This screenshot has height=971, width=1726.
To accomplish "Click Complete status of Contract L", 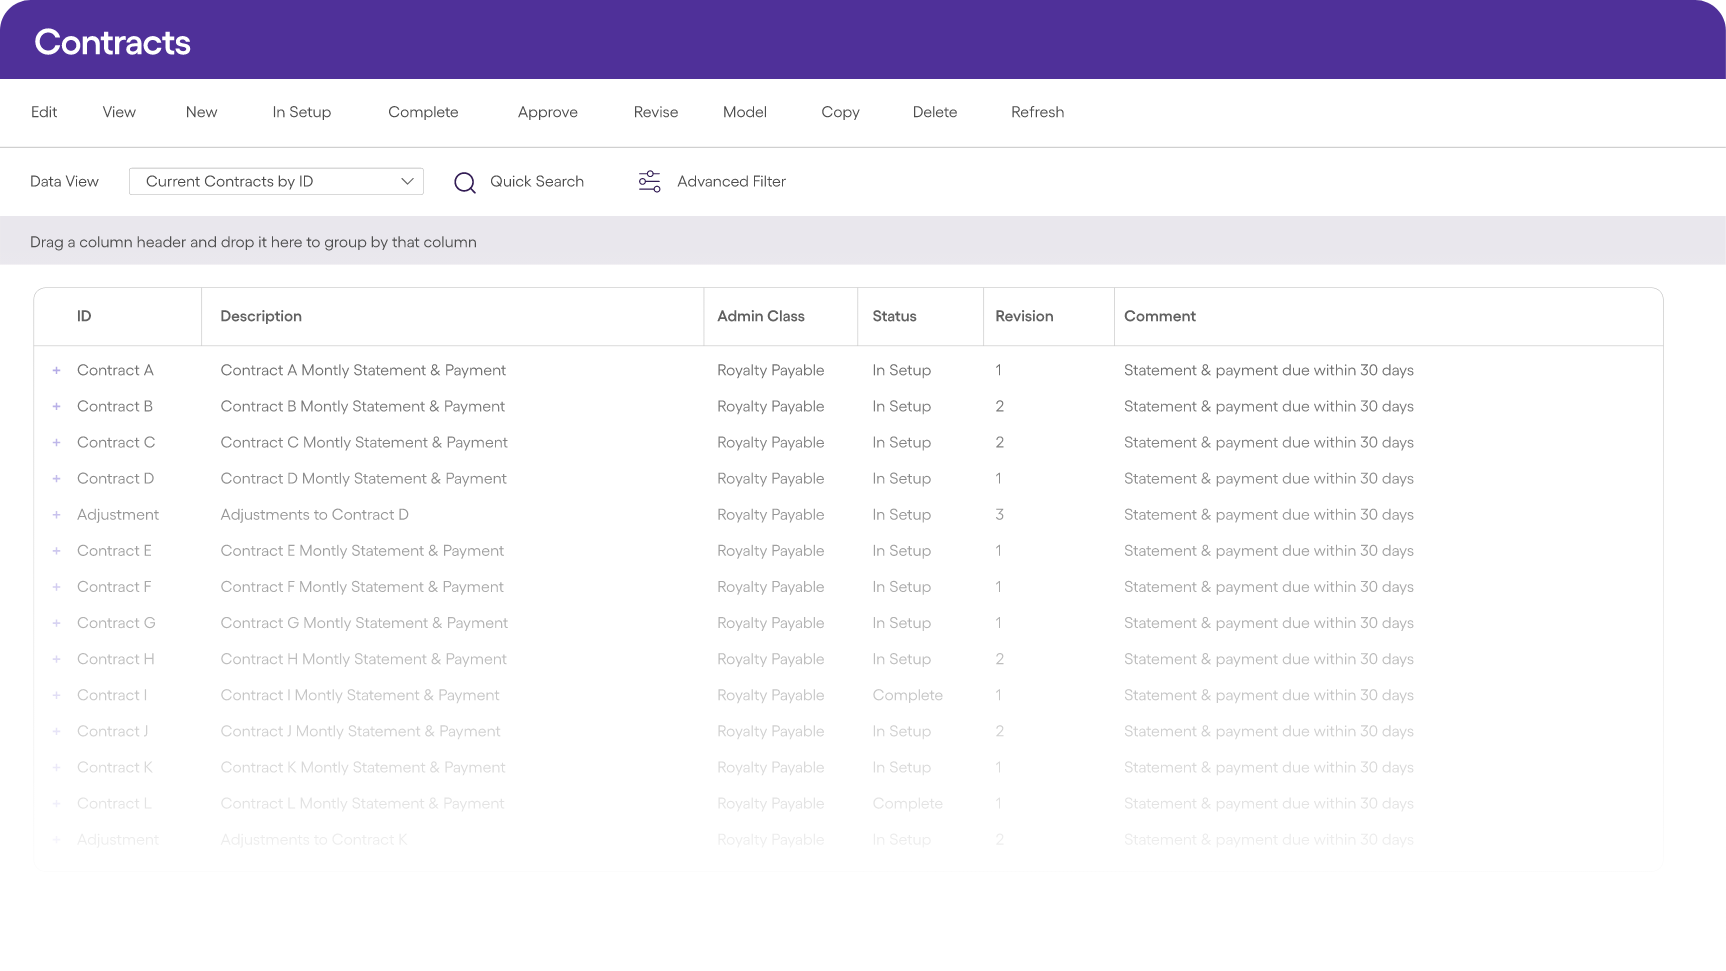I will coord(907,804).
